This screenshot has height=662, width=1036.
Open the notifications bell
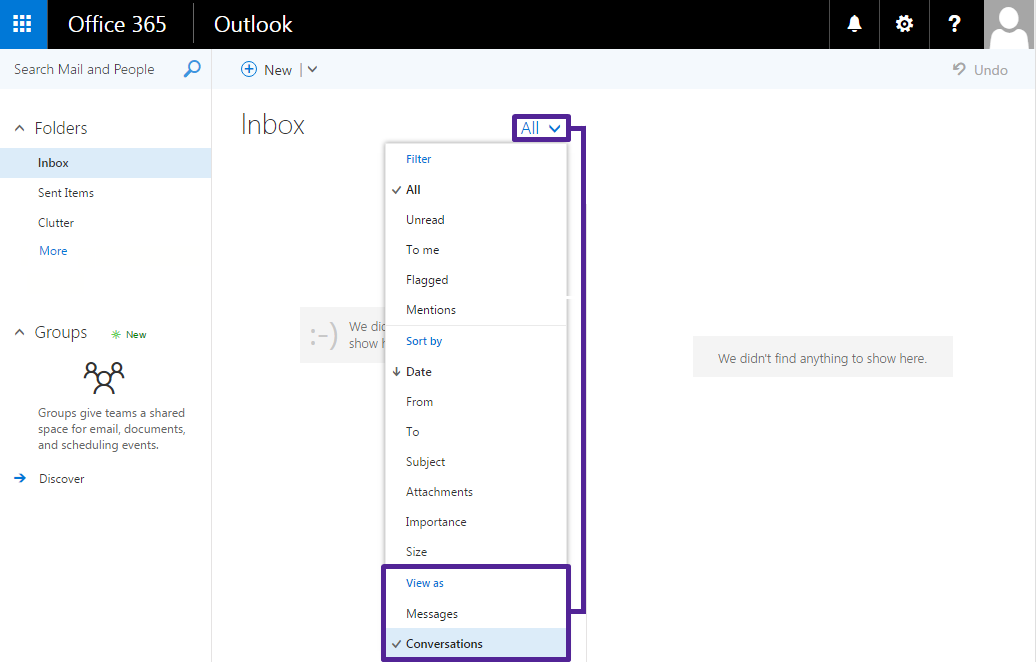point(854,24)
